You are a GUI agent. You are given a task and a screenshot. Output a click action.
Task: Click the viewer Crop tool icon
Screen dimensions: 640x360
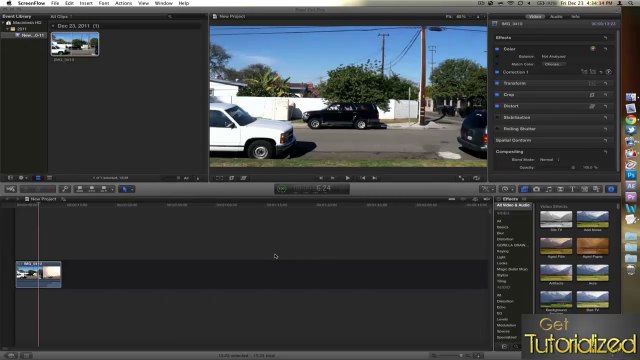231,178
